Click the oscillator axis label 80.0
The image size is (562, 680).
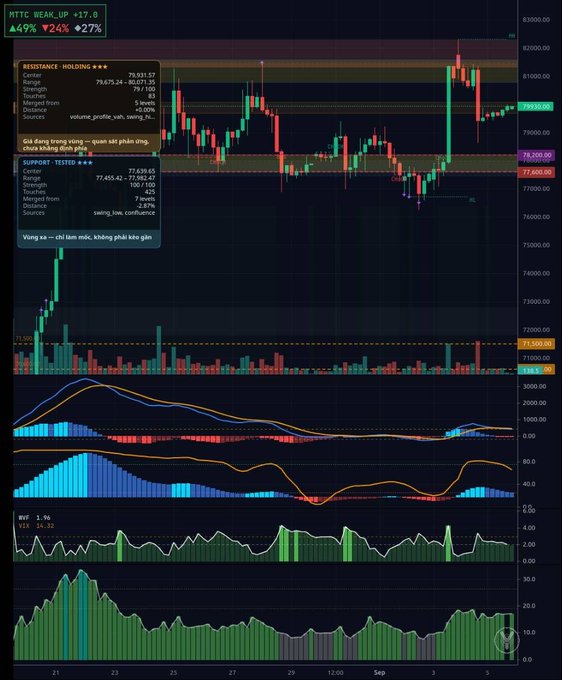pyautogui.click(x=529, y=462)
